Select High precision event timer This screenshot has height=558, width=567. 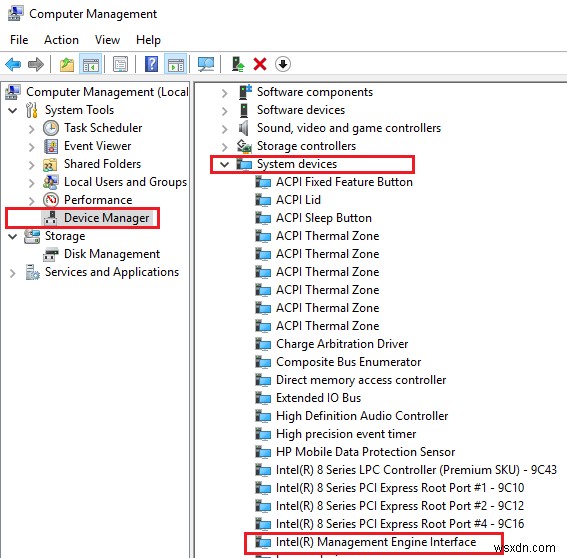[346, 434]
